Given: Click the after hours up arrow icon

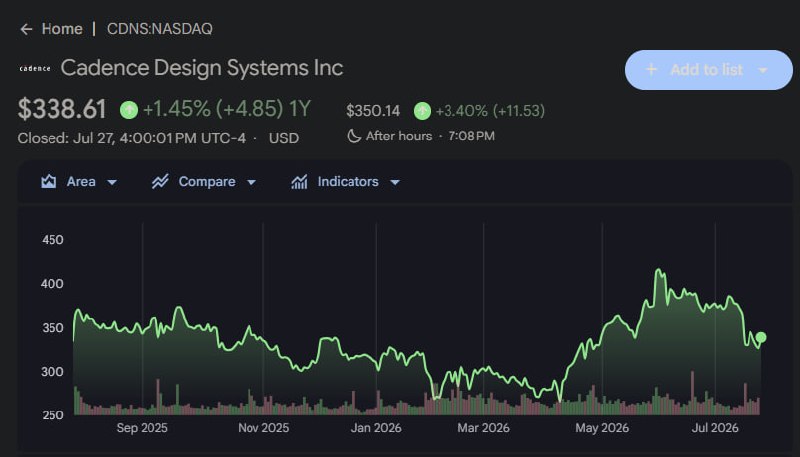Looking at the screenshot, I should tap(422, 111).
